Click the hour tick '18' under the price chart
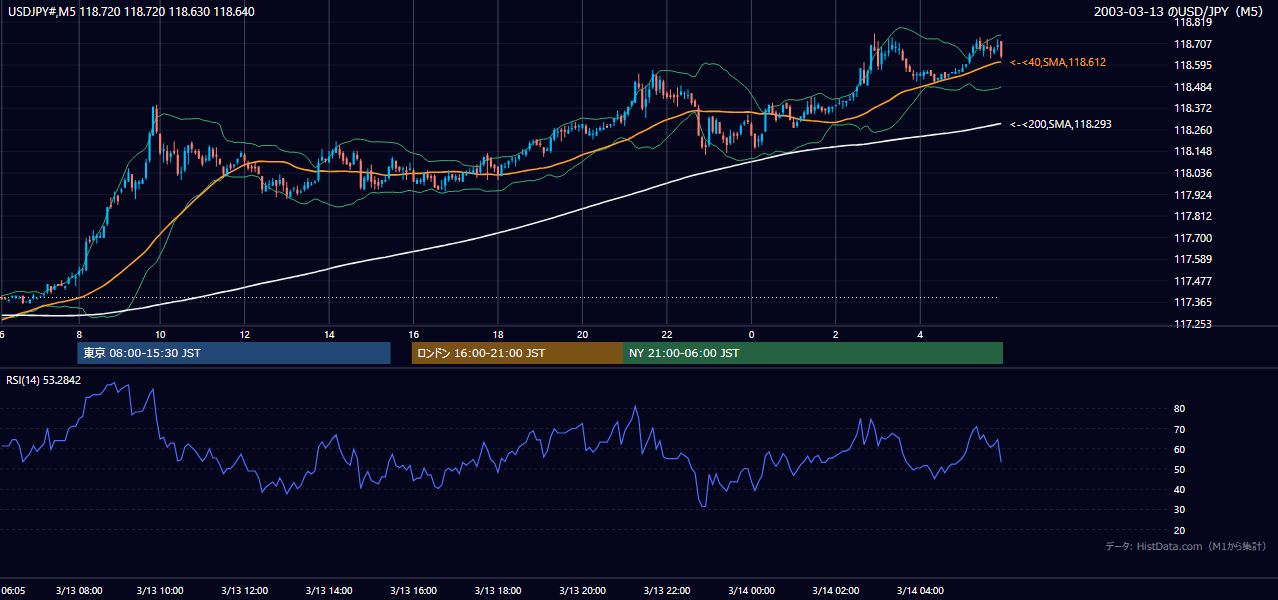 click(x=497, y=335)
